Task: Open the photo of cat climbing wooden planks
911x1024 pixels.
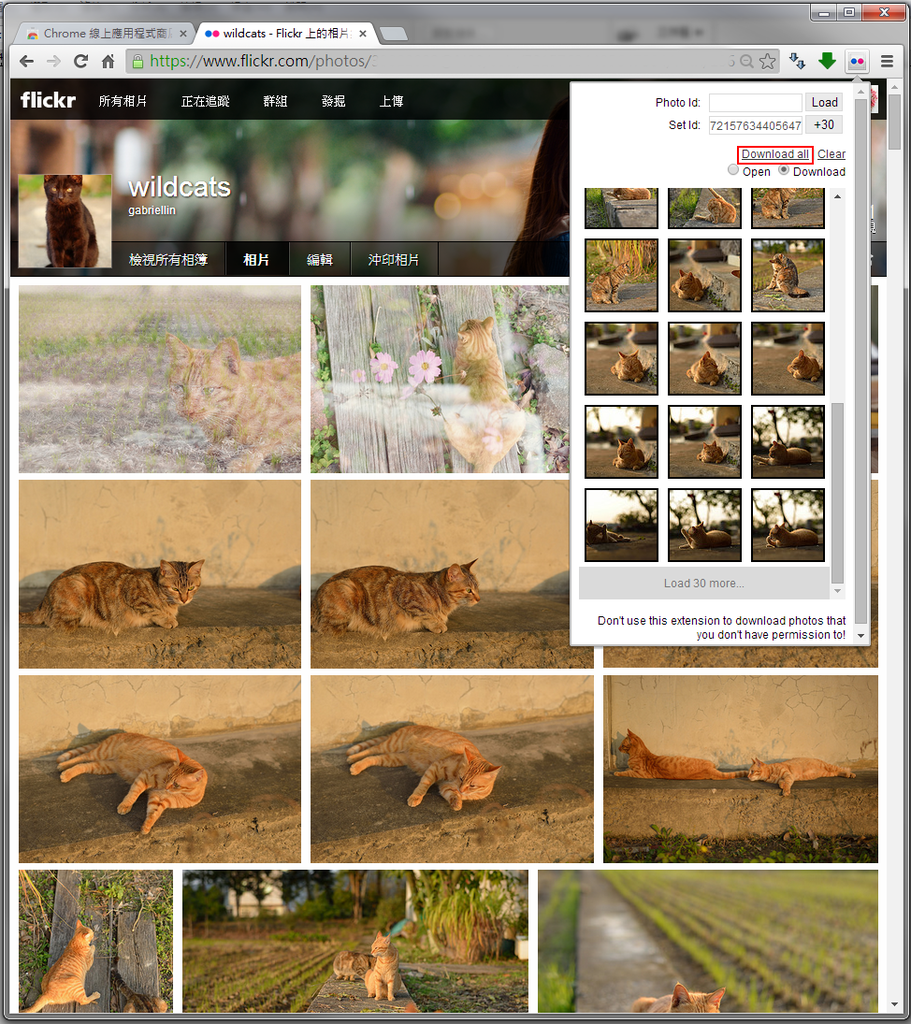Action: click(96, 940)
